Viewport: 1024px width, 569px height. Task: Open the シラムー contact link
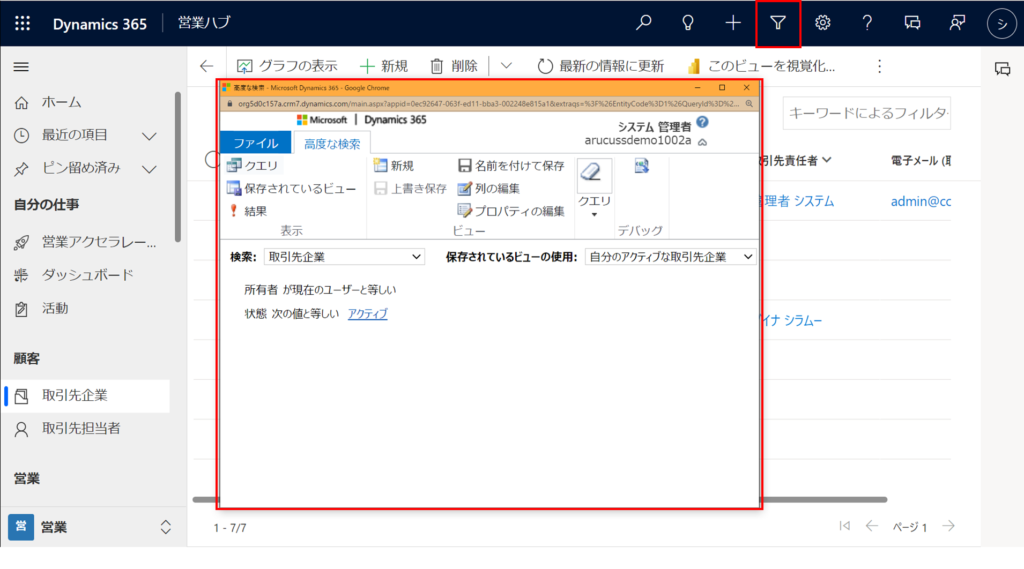click(x=792, y=321)
